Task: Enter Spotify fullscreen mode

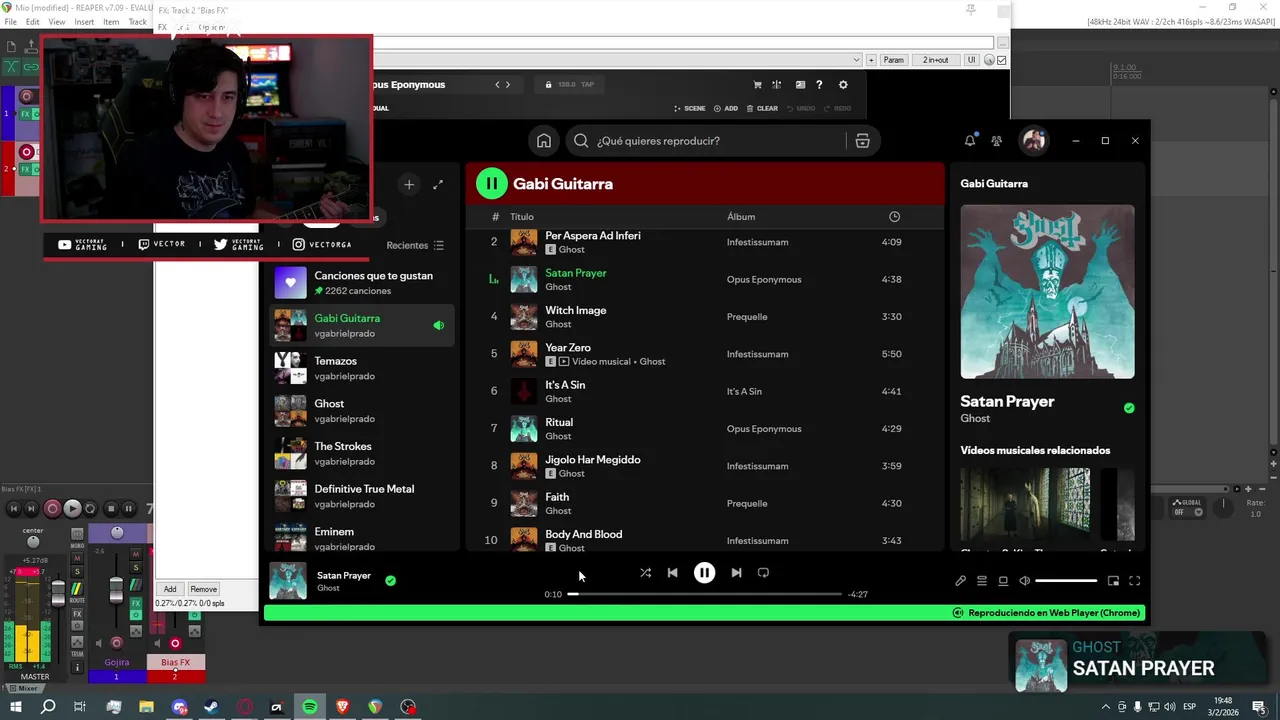Action: click(x=1135, y=581)
